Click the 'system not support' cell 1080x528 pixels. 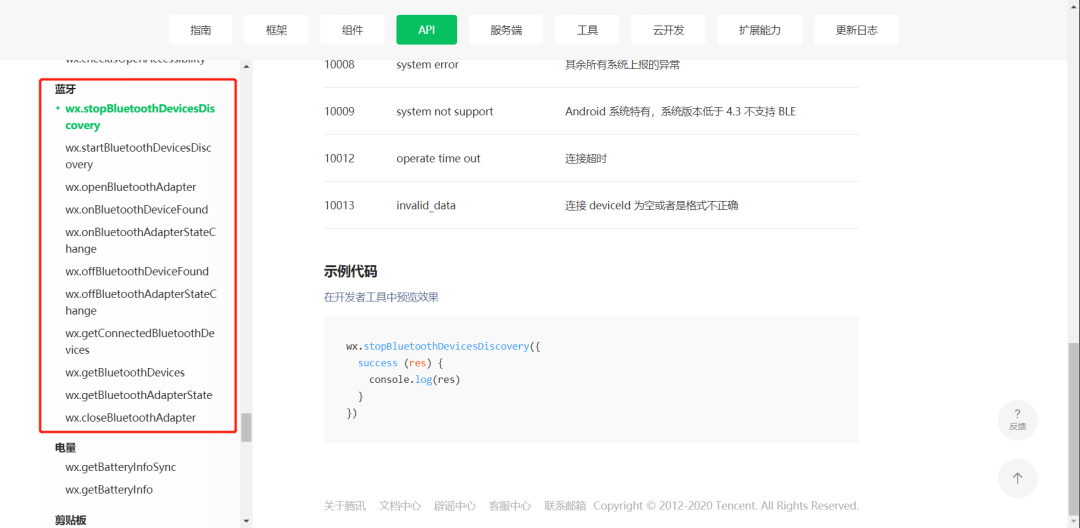pos(444,112)
